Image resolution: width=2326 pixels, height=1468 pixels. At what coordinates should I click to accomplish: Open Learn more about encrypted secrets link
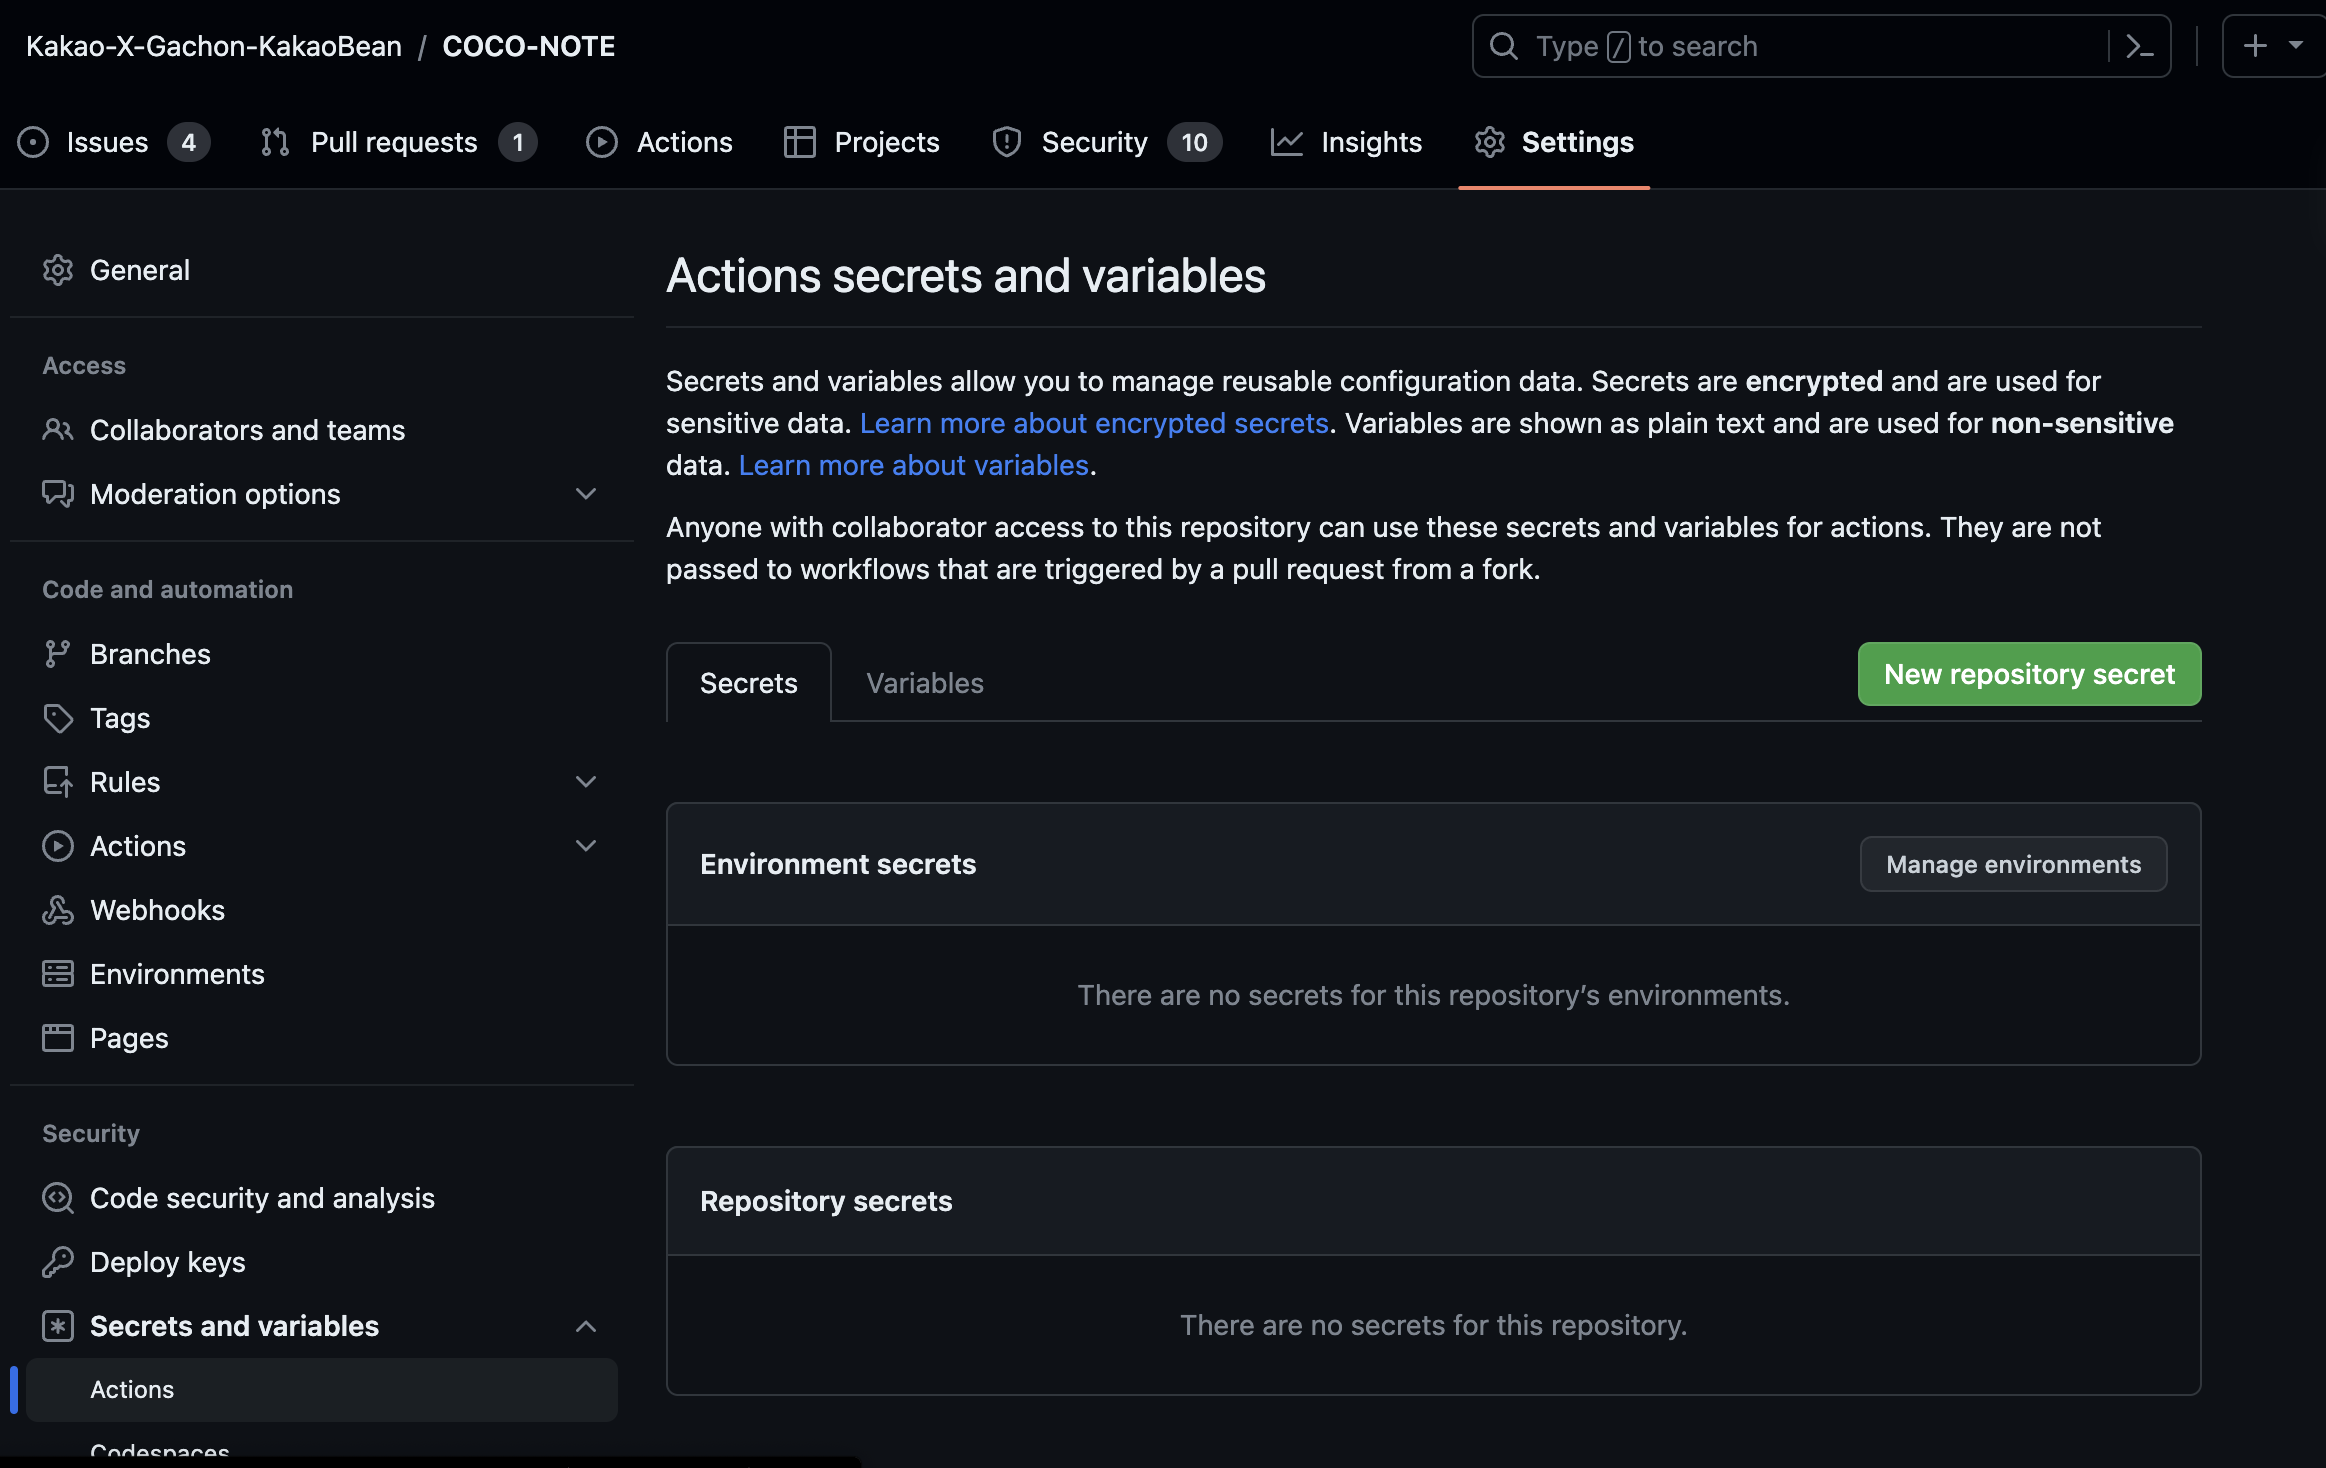[1094, 423]
